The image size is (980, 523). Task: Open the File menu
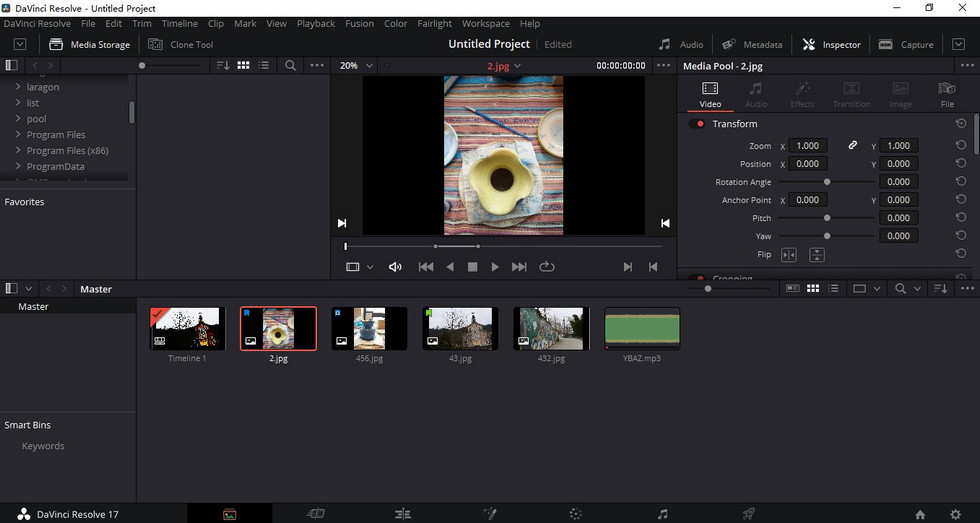(88, 24)
